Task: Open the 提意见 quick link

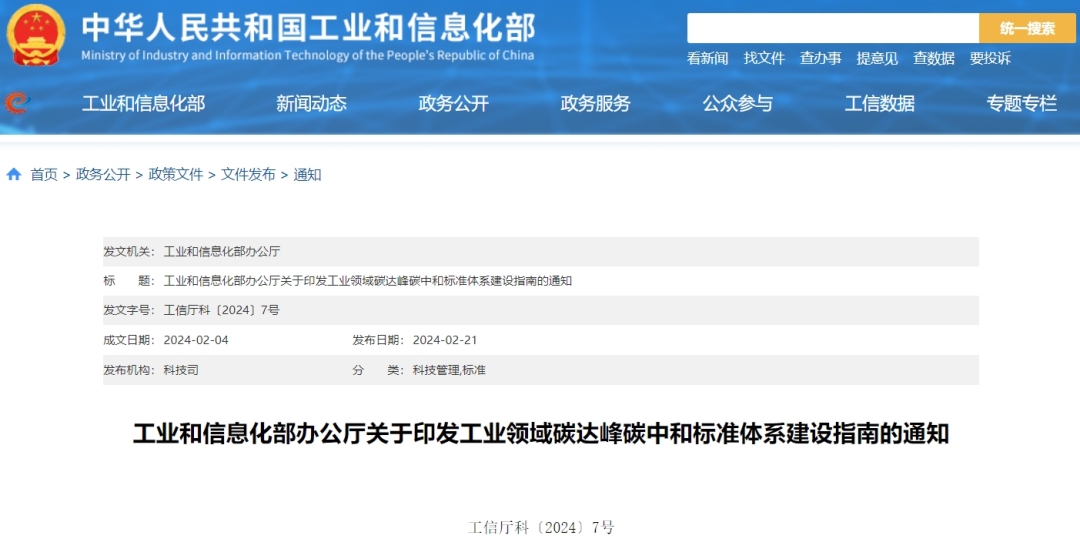Action: pos(877,58)
